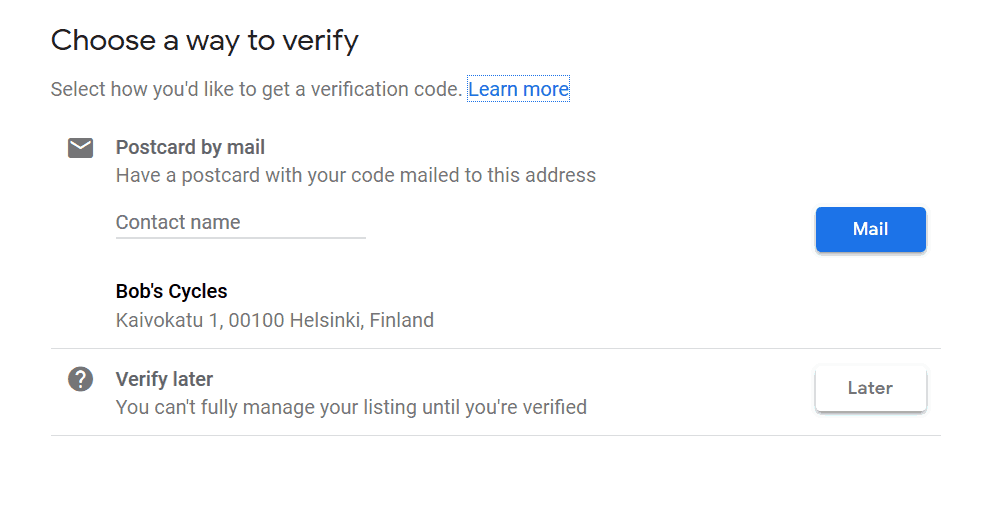Screen dimensions: 1000x508
Task: Click the Bob's Cycles business name
Action: click(172, 291)
